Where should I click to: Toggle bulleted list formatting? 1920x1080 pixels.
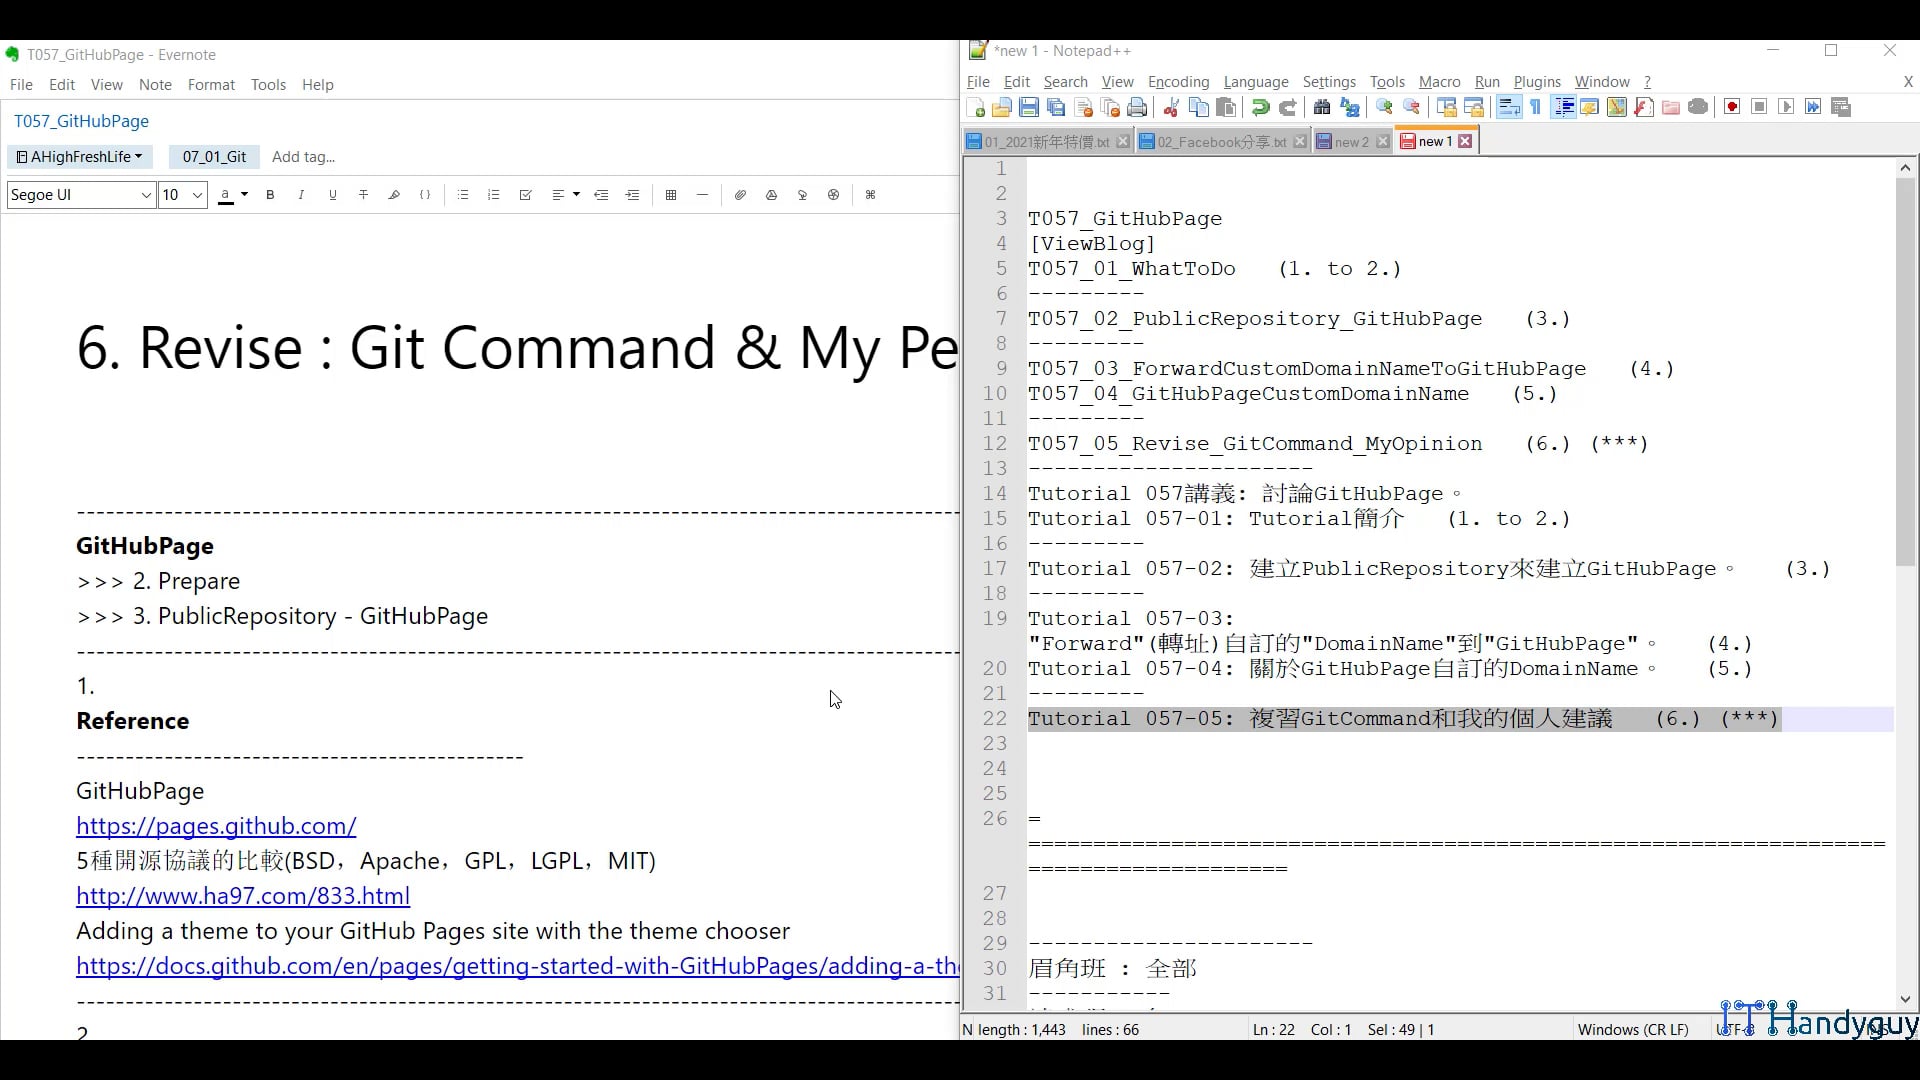463,195
